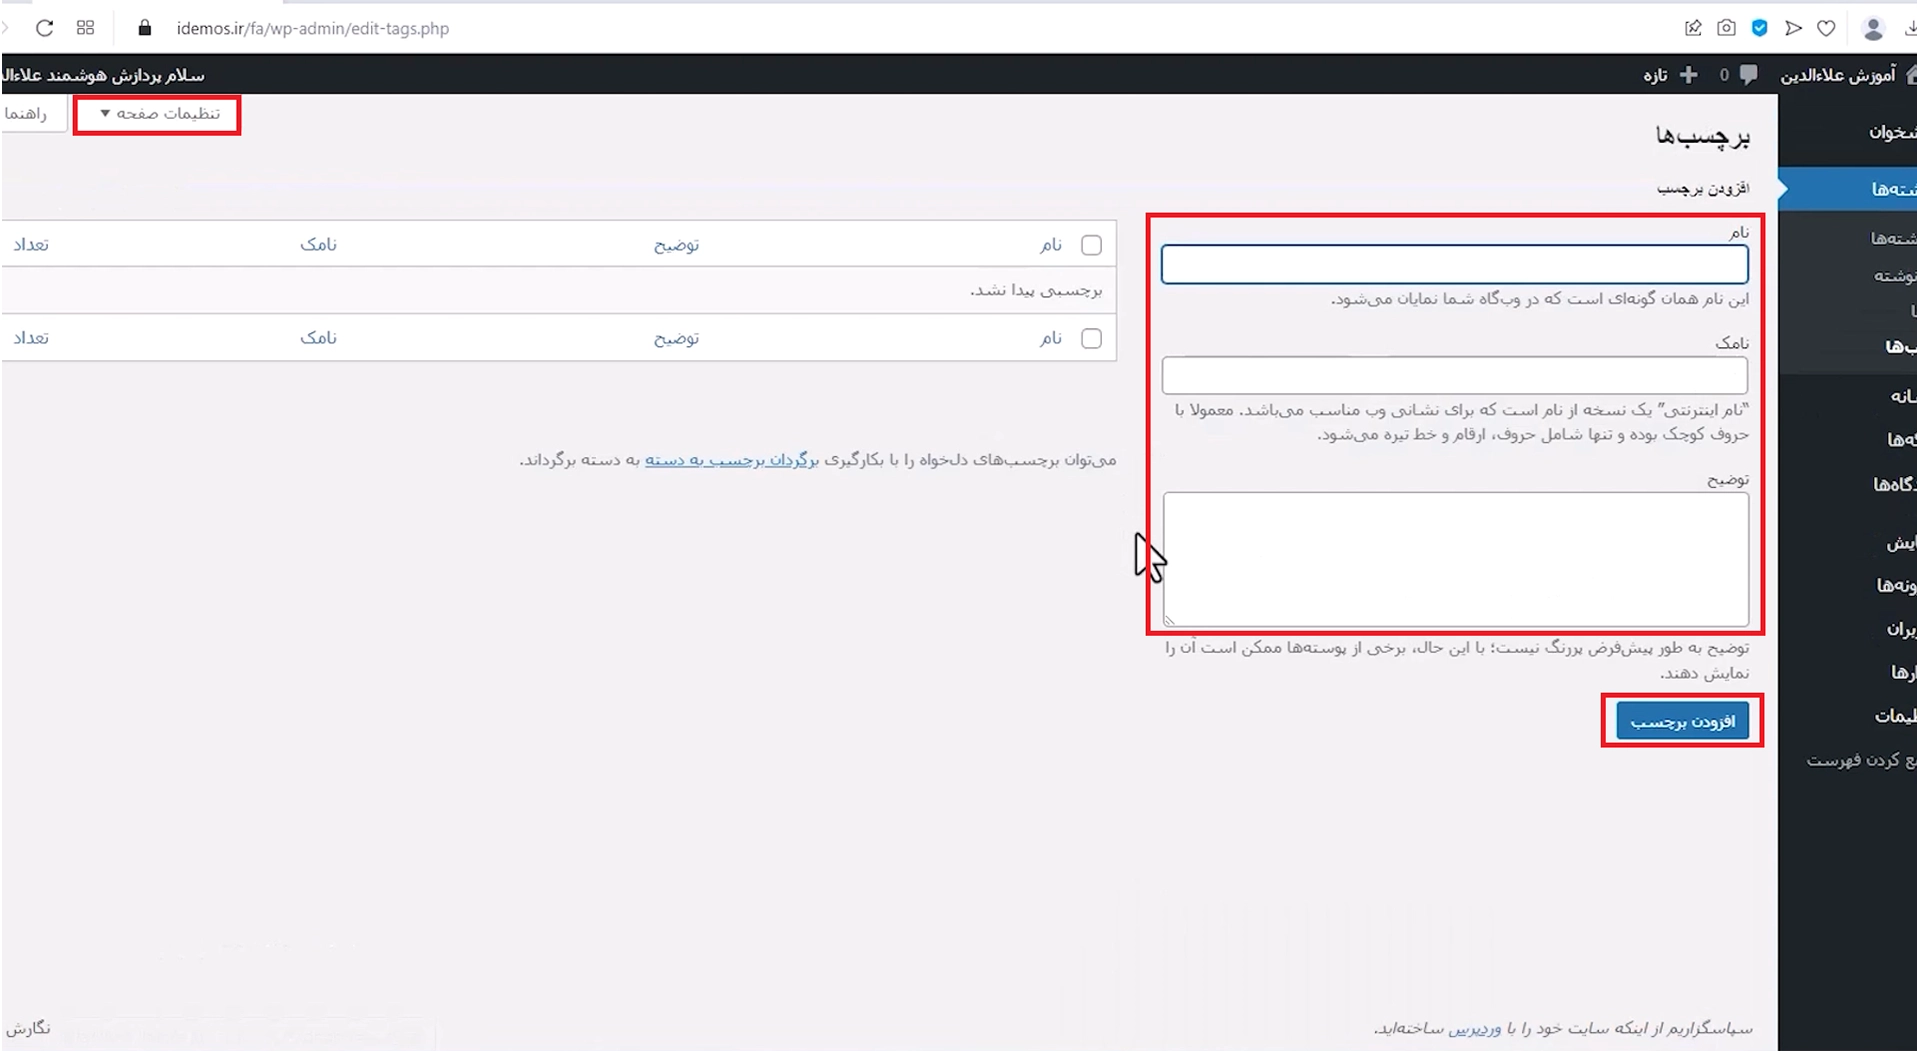Expand the تنظیمات صفحه screen options tab

point(158,114)
